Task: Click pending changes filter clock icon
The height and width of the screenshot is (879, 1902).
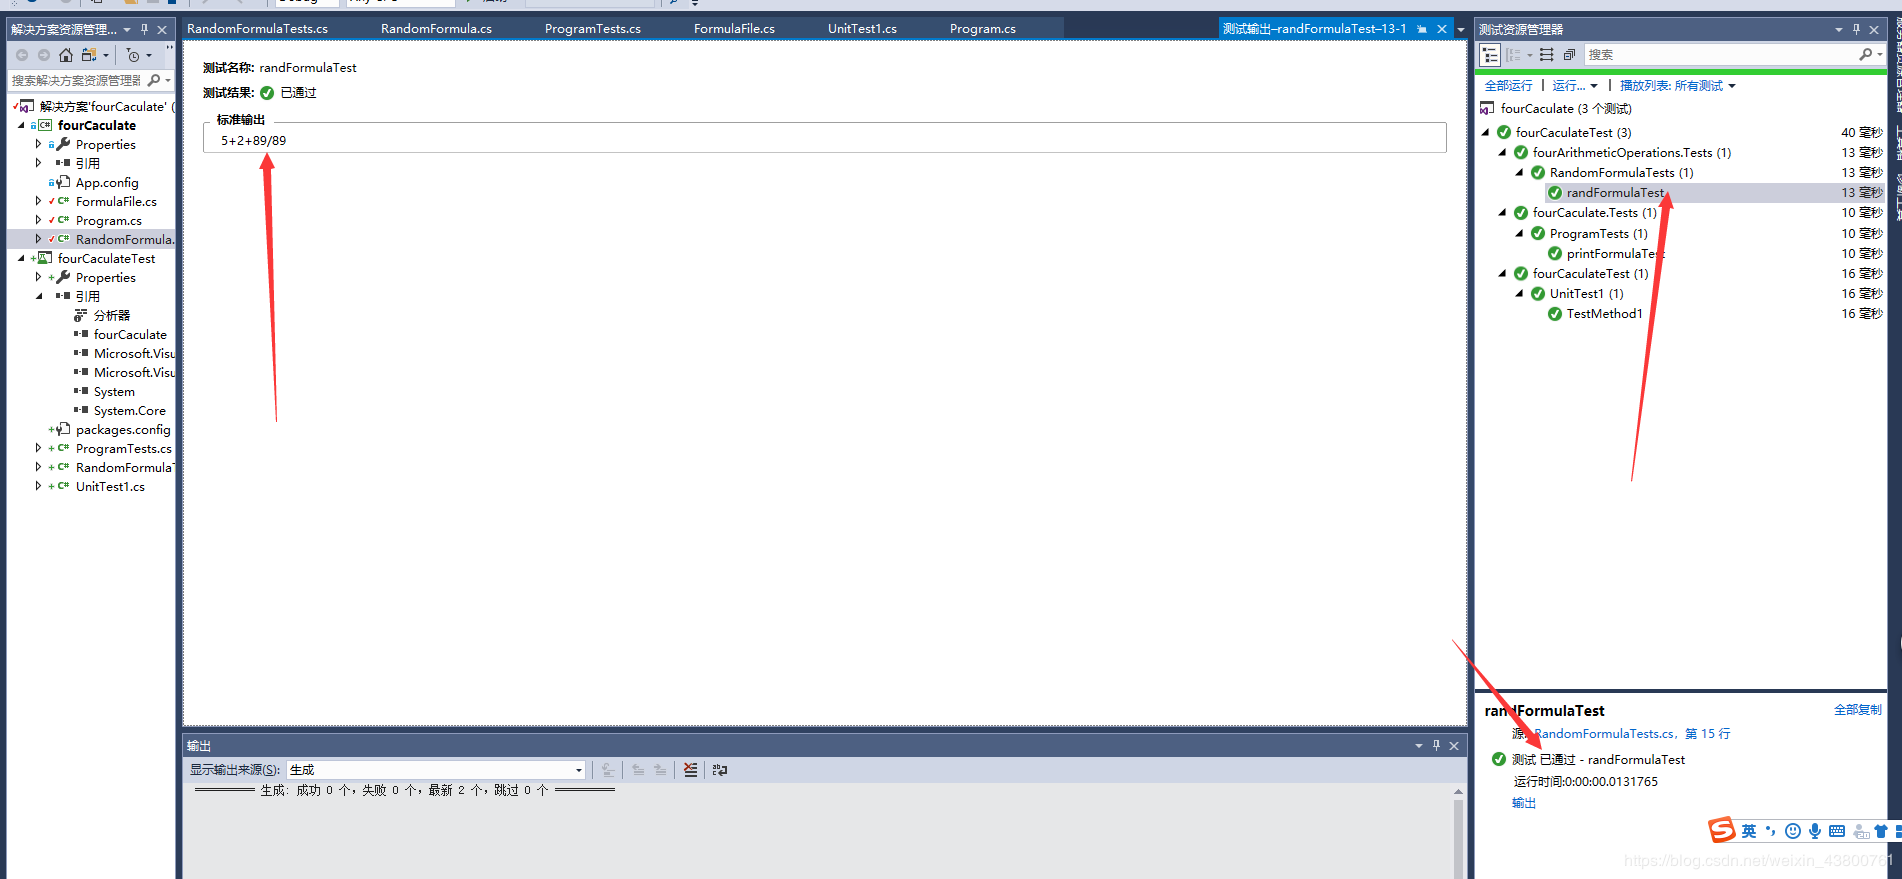Action: pyautogui.click(x=133, y=55)
